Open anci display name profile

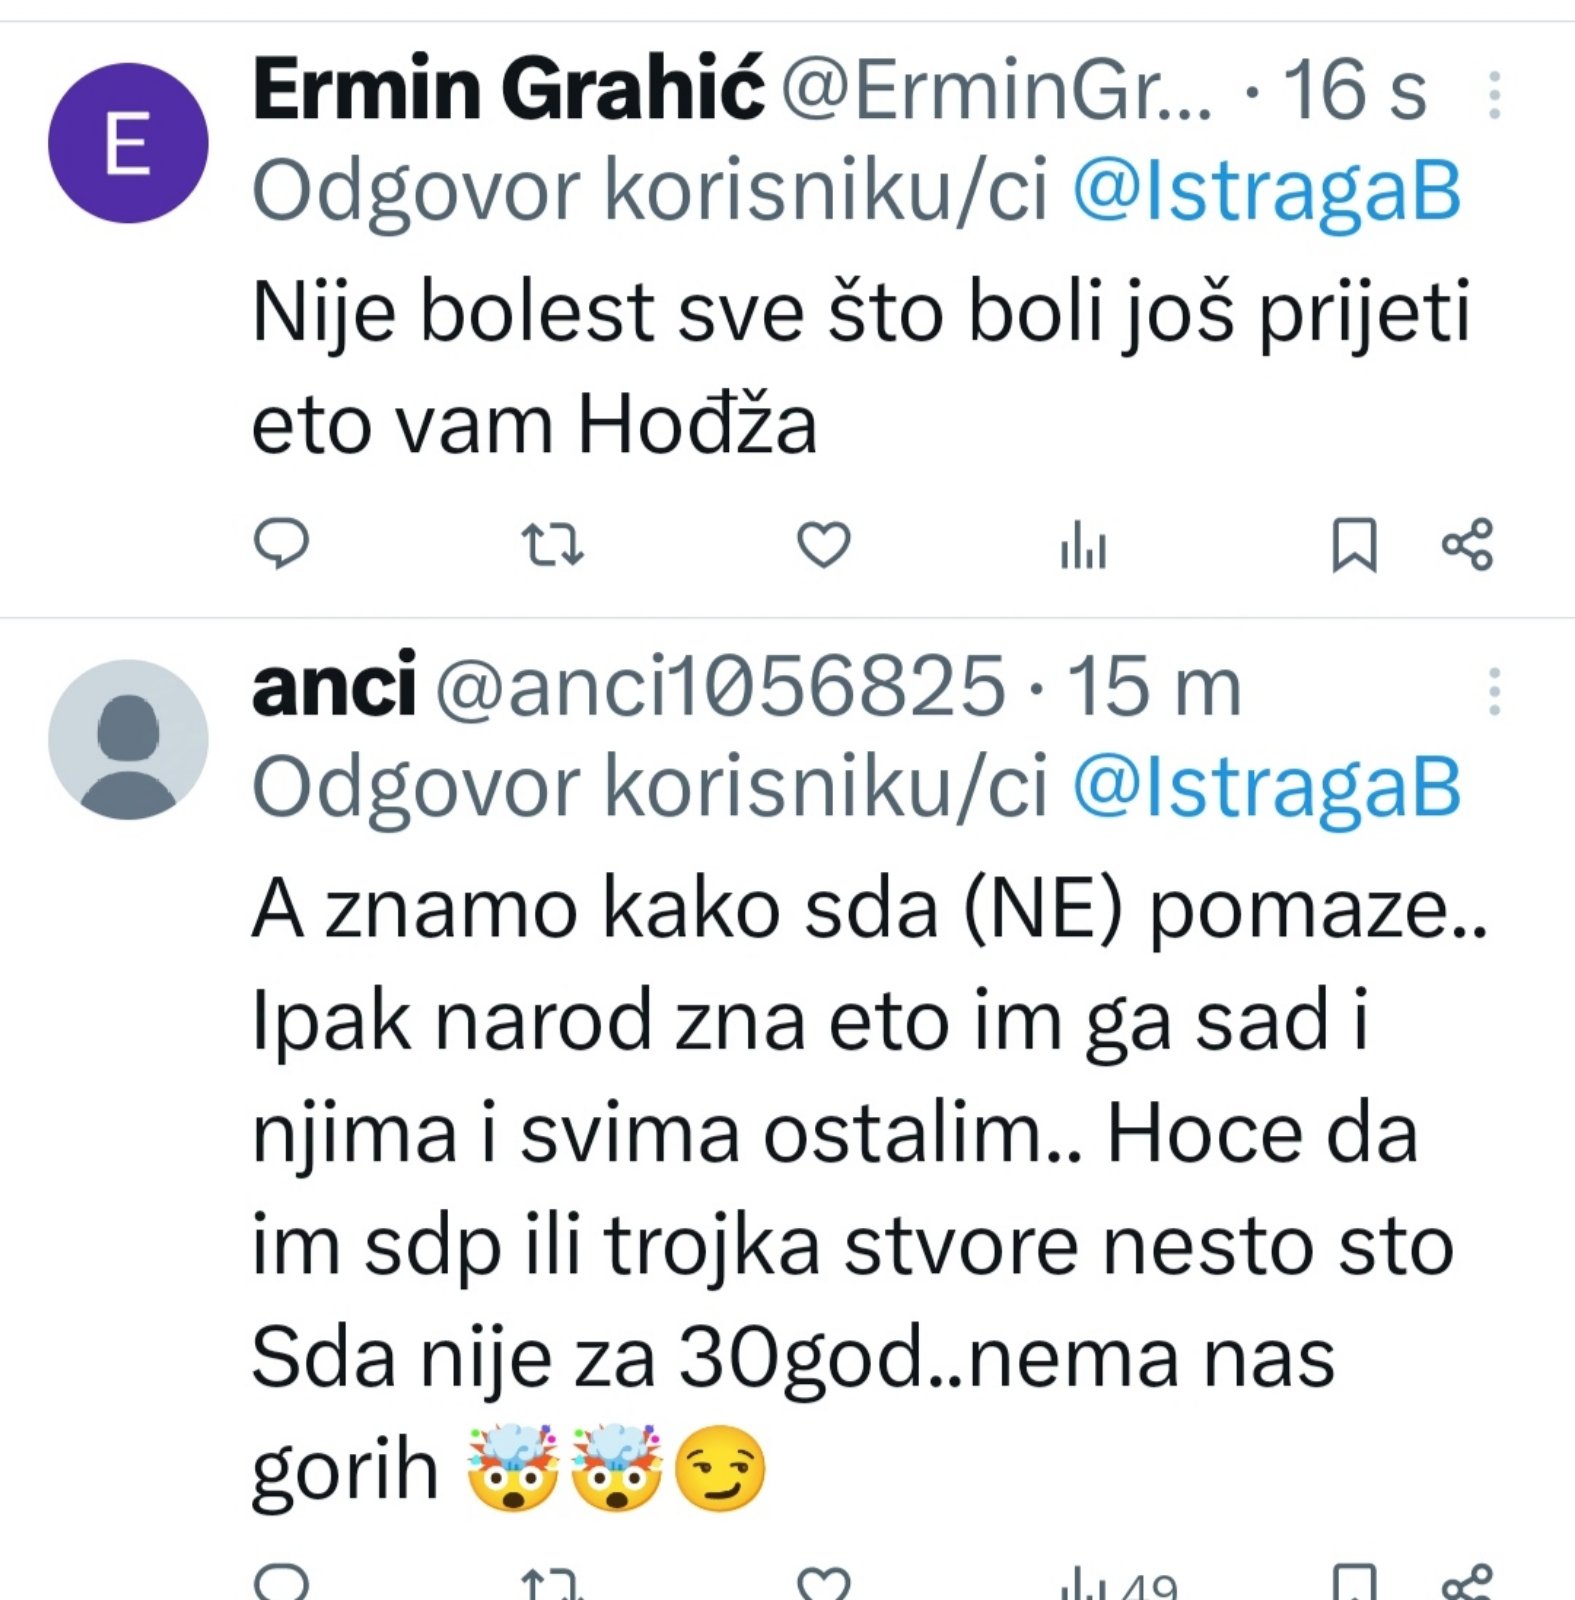333,686
